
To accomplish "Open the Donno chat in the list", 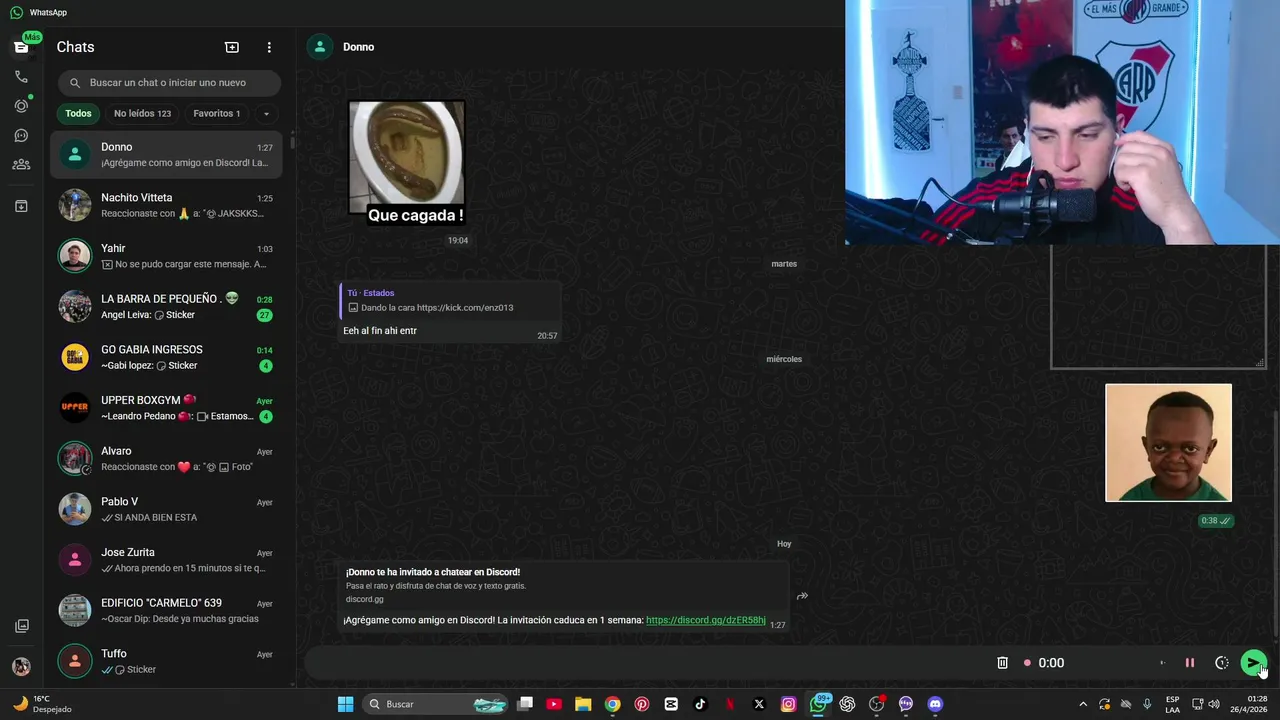I will click(x=166, y=154).
